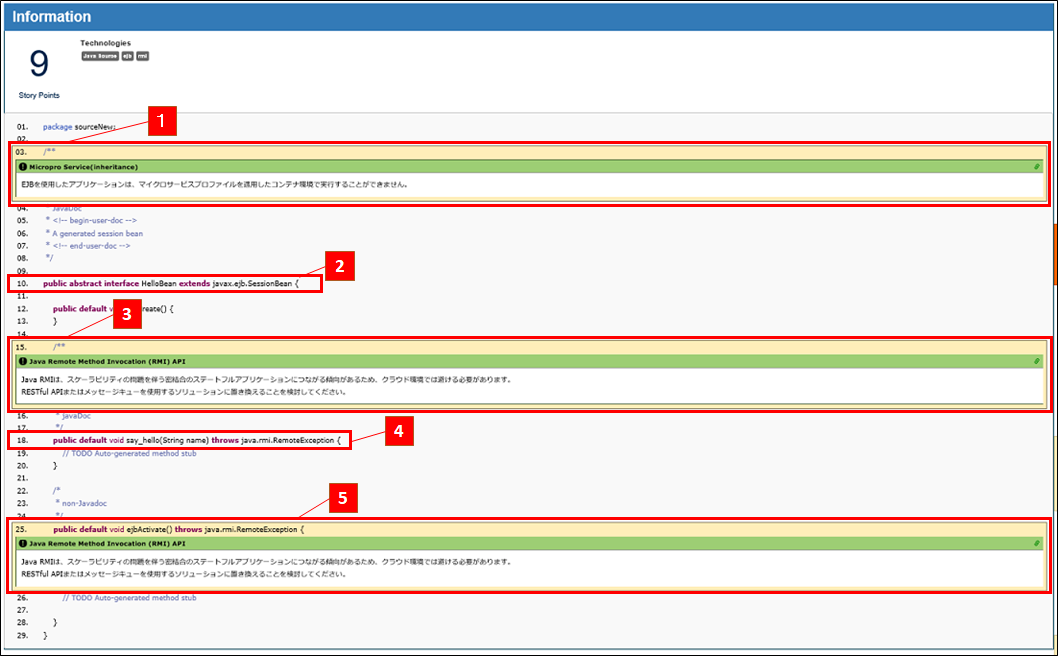
Task: Click the warning icon beside Micropro Service(inheritance)
Action: coord(23,167)
